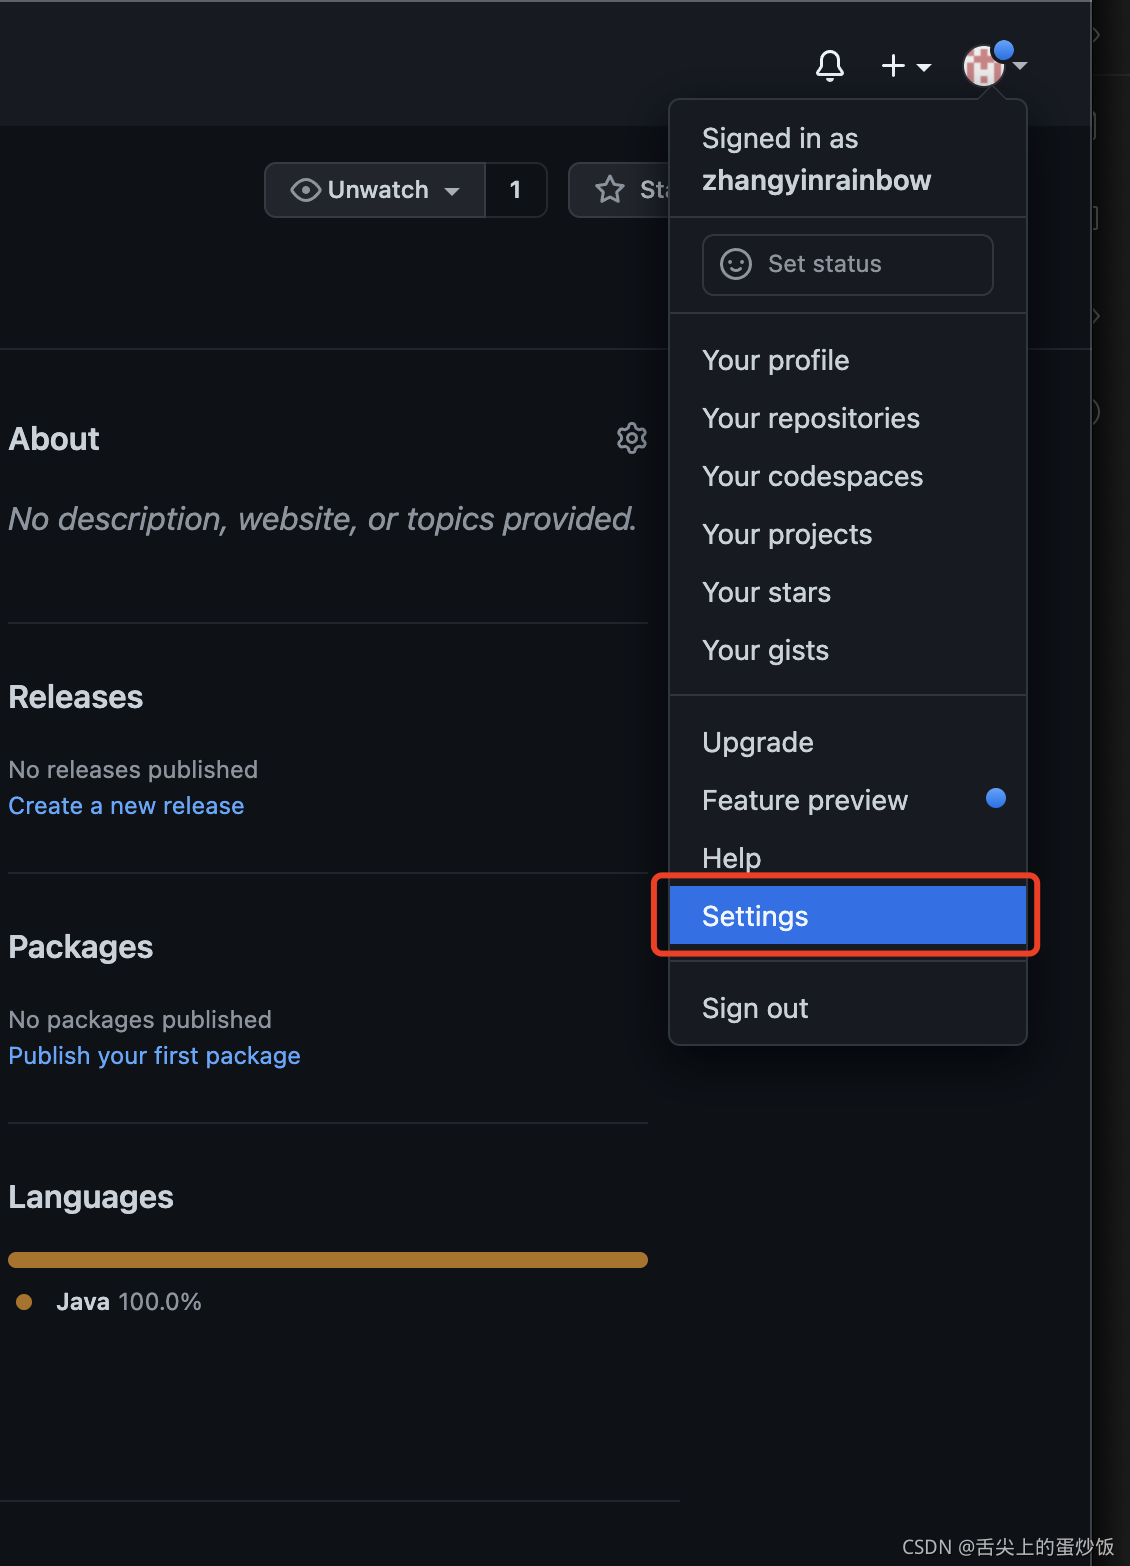Expand the Unwatch dropdown arrow
The height and width of the screenshot is (1566, 1130).
tap(452, 191)
